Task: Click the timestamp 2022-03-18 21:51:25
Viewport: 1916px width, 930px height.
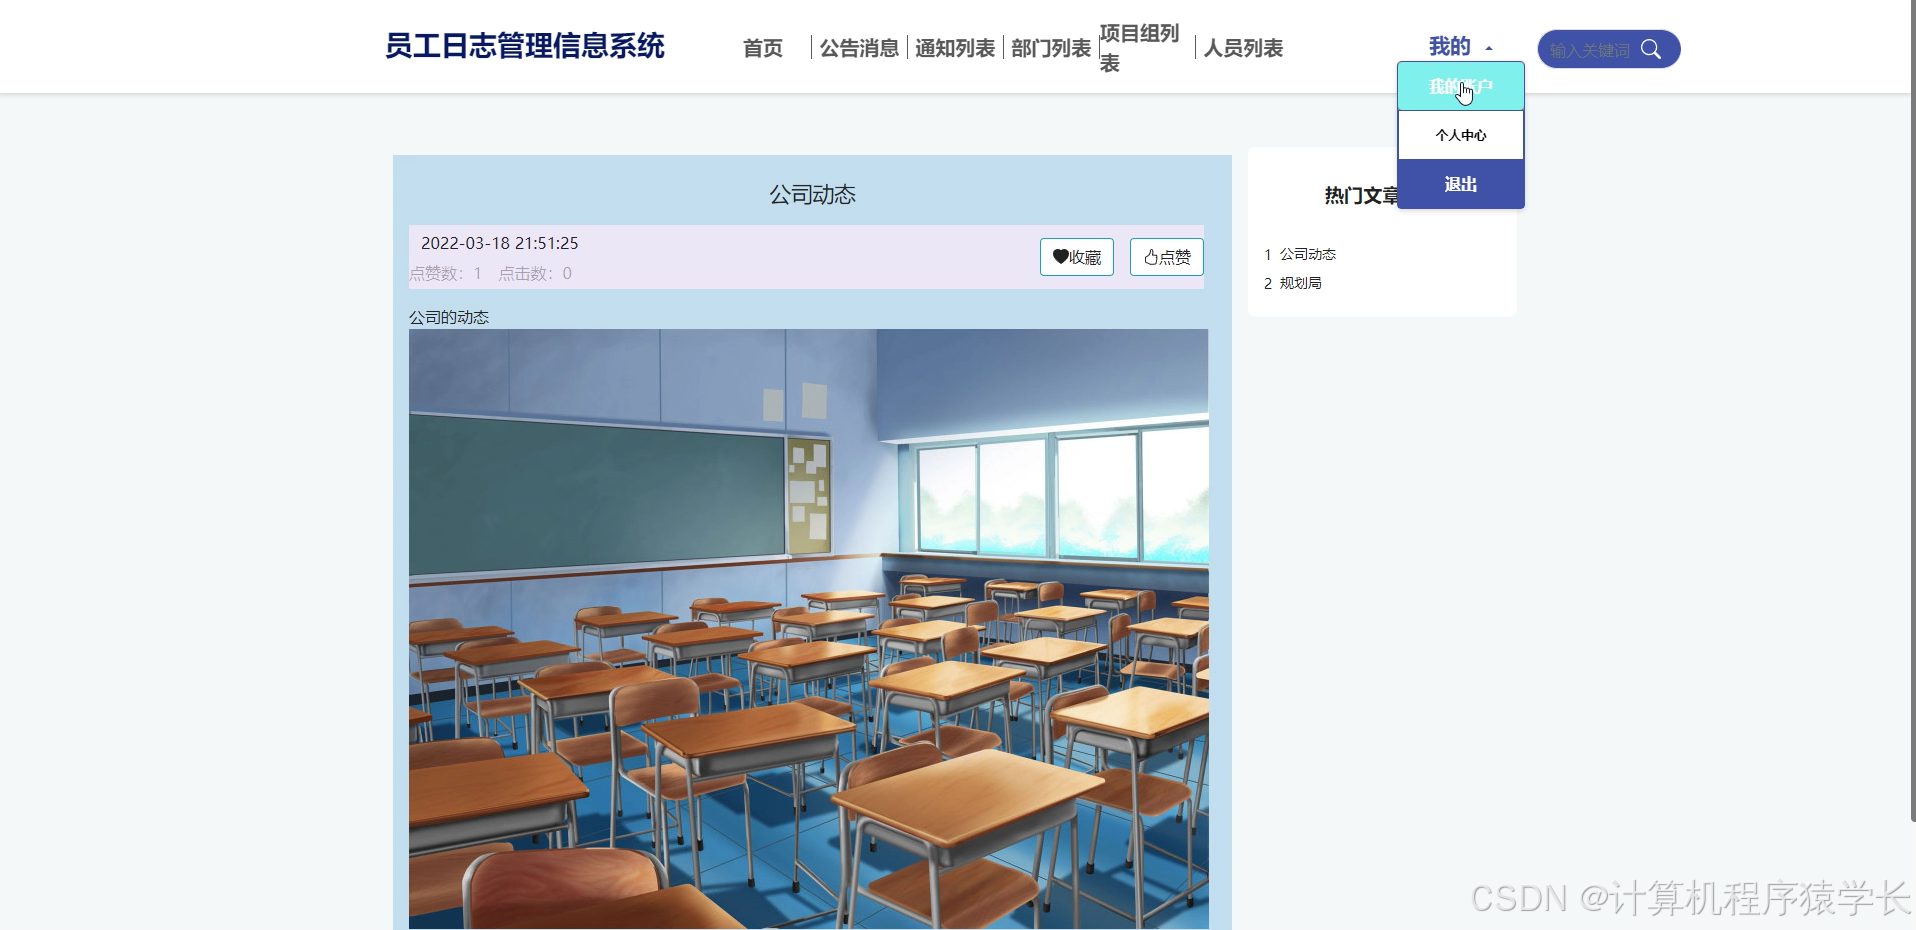Action: click(499, 243)
